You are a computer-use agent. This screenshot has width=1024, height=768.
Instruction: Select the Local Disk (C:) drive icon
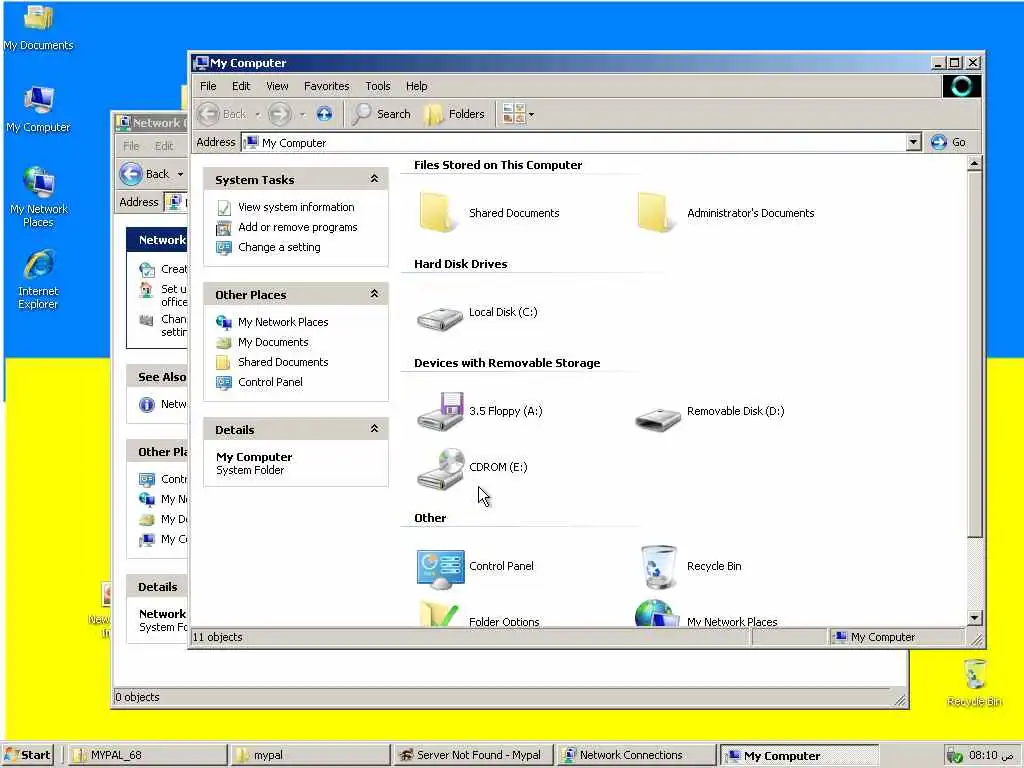[x=440, y=318]
